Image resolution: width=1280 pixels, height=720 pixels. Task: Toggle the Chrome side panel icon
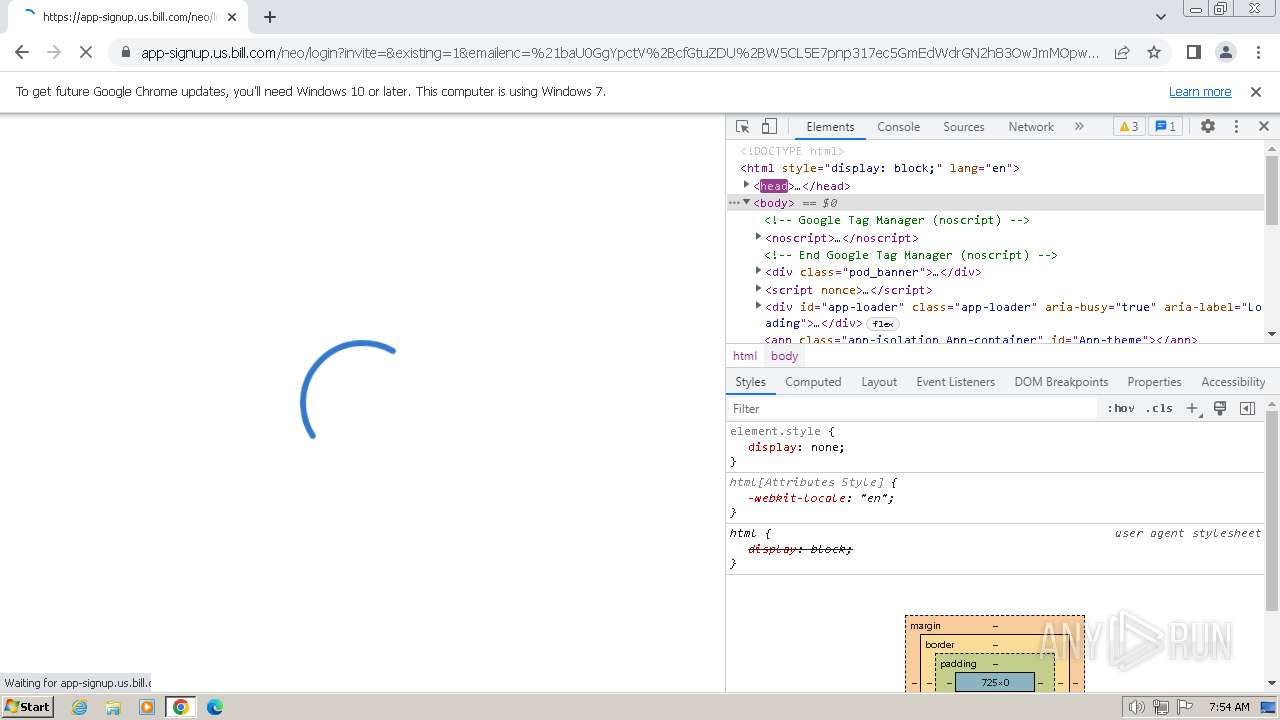(x=1193, y=52)
